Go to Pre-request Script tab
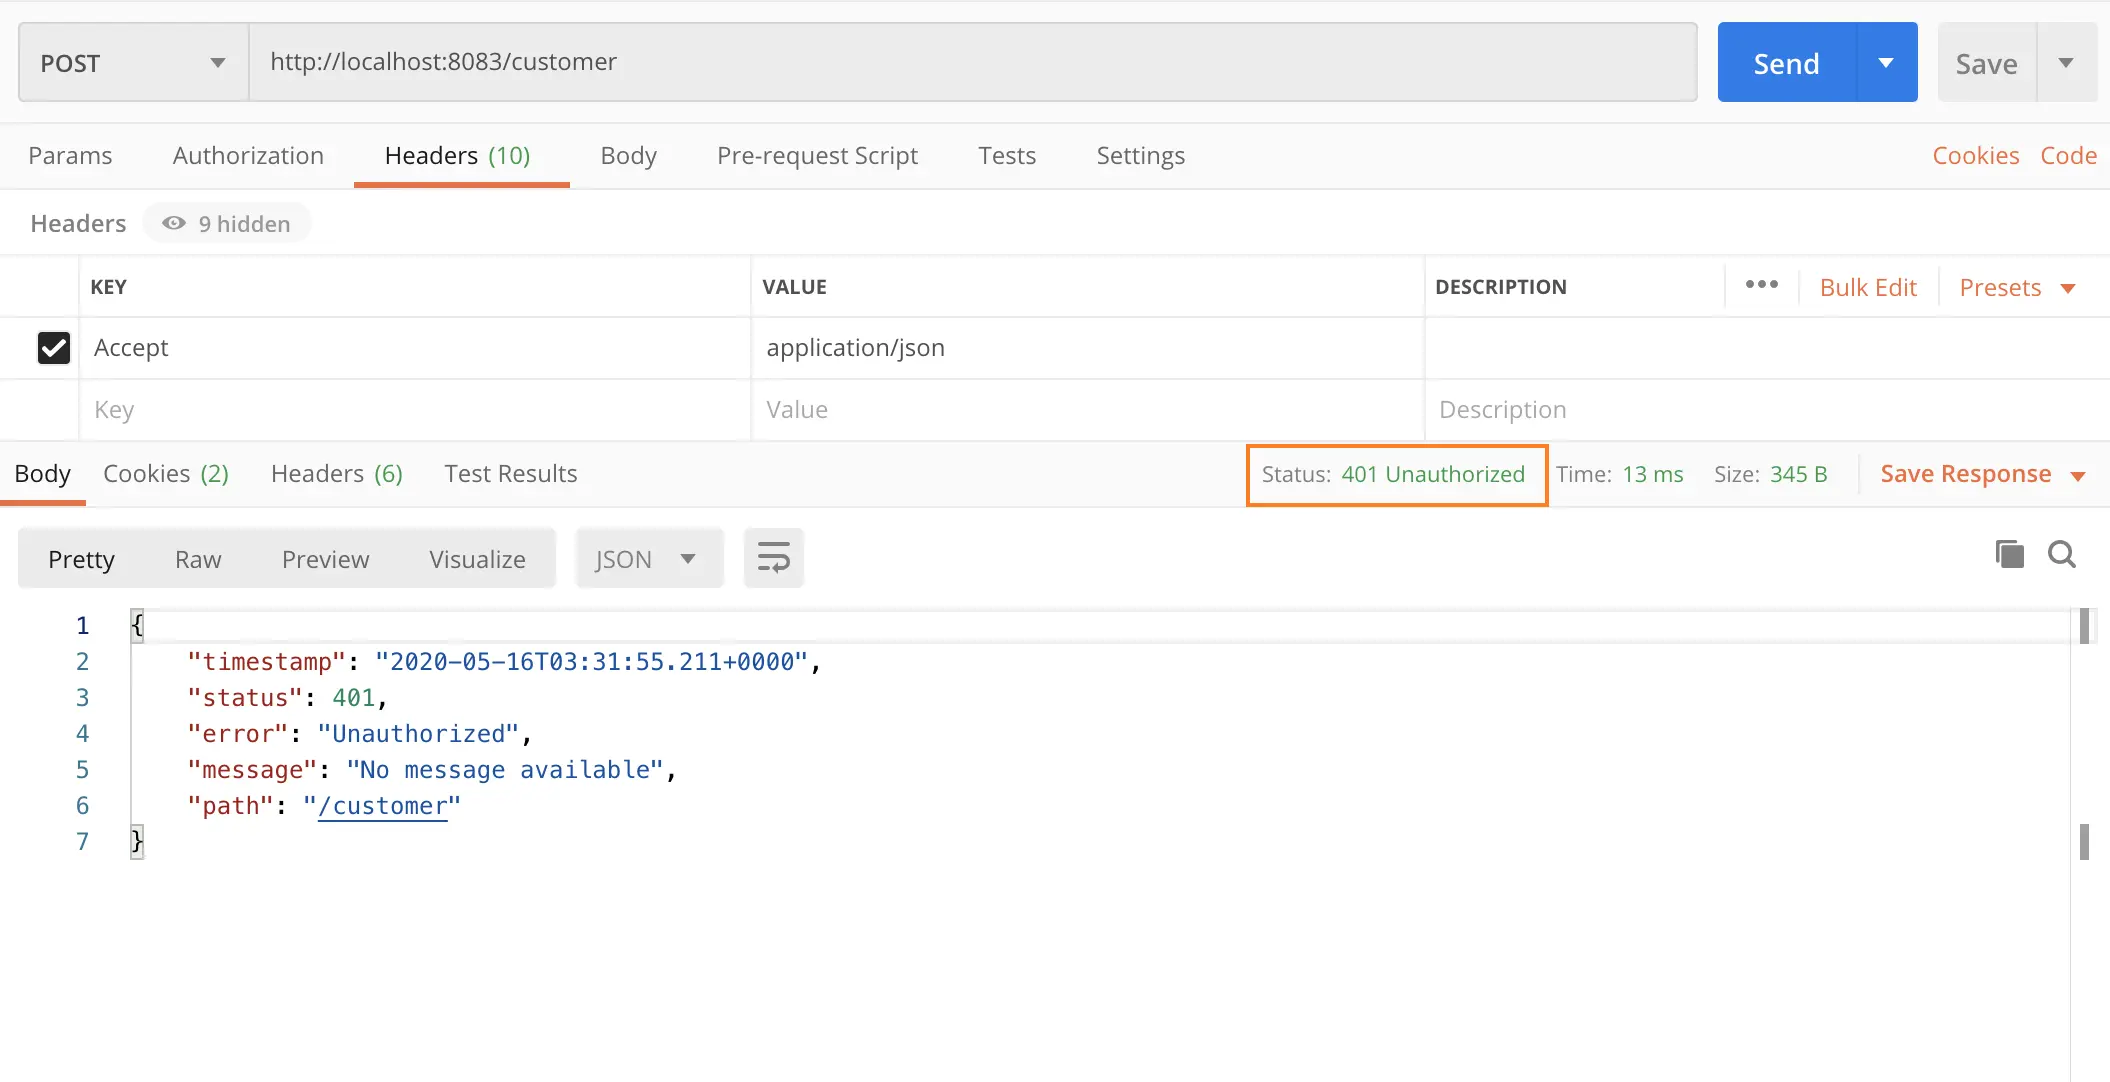The height and width of the screenshot is (1082, 2110). click(x=817, y=156)
